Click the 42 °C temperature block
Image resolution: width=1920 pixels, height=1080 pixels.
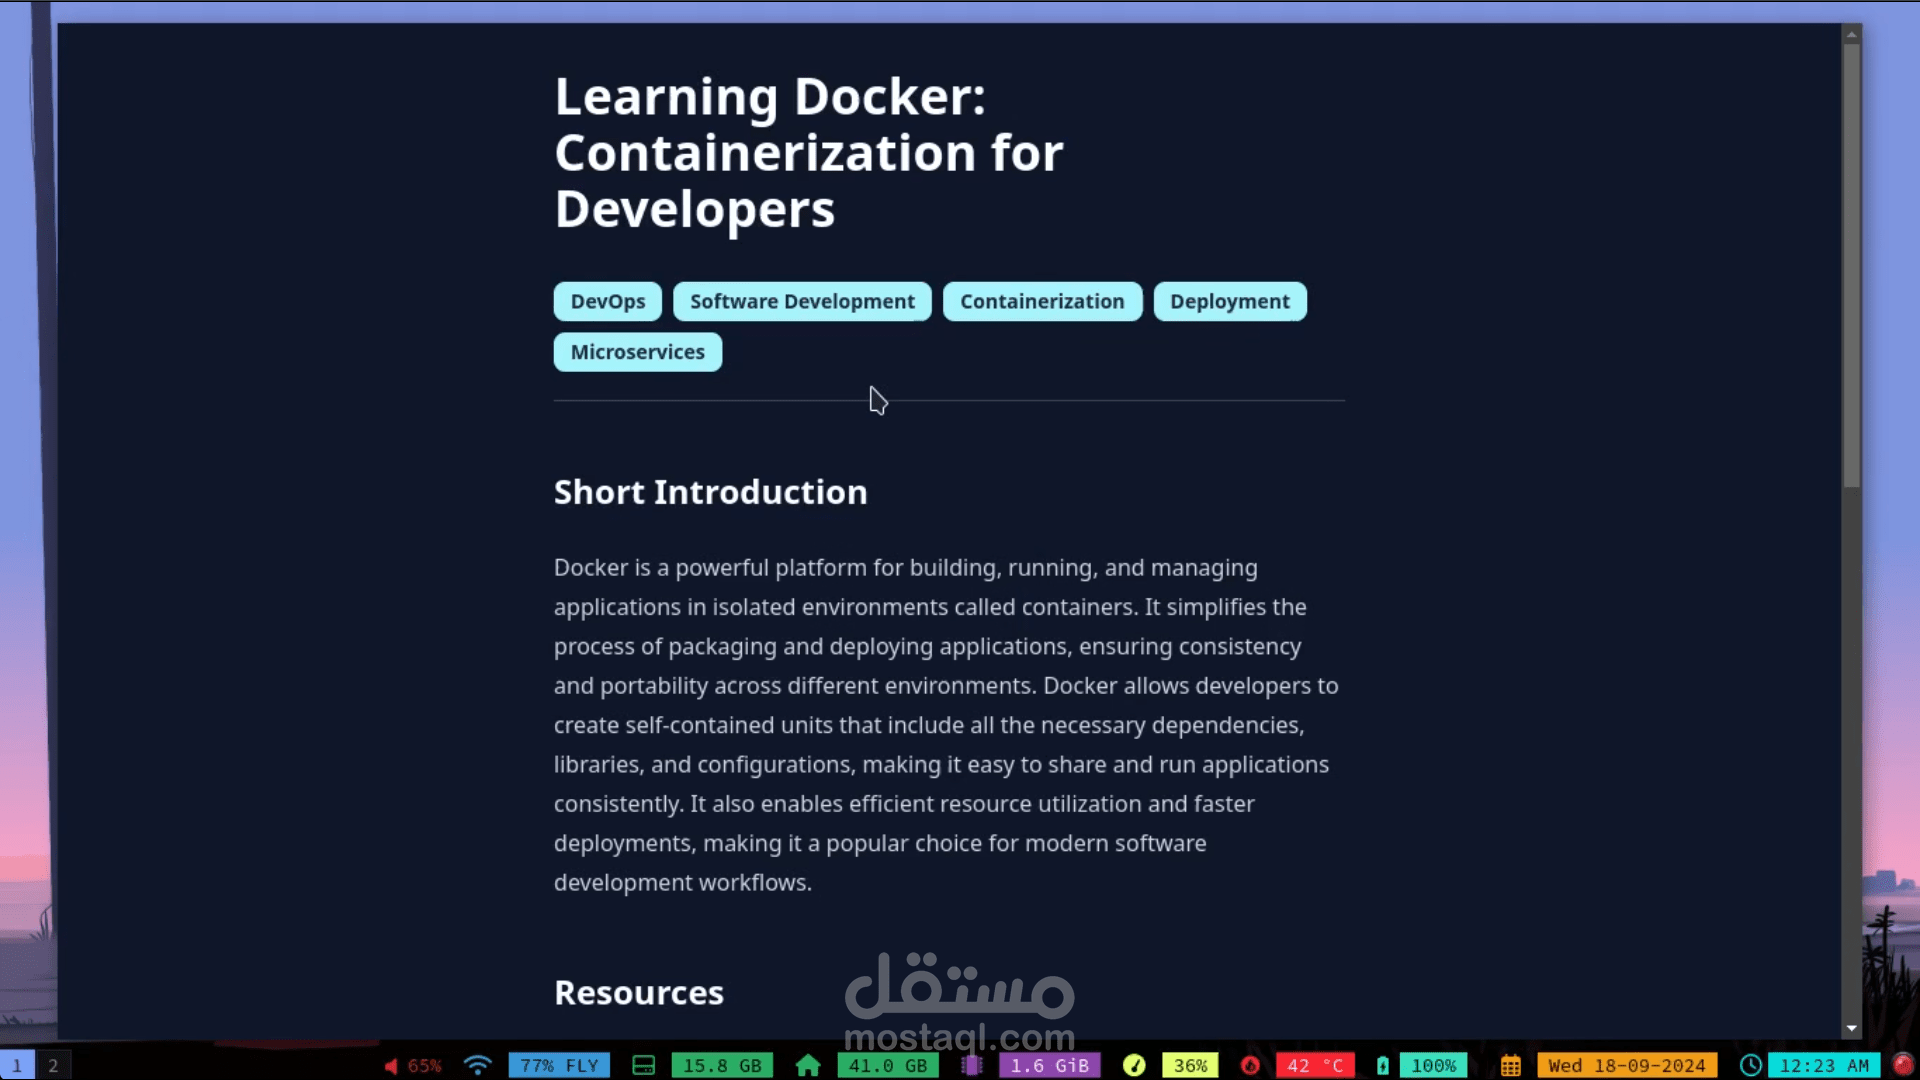point(1315,1066)
